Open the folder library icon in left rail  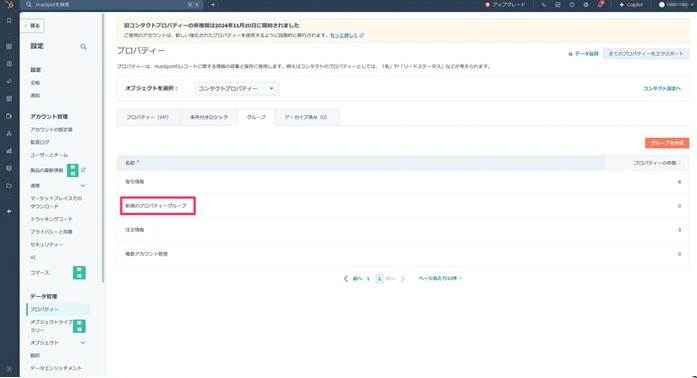tap(9, 185)
